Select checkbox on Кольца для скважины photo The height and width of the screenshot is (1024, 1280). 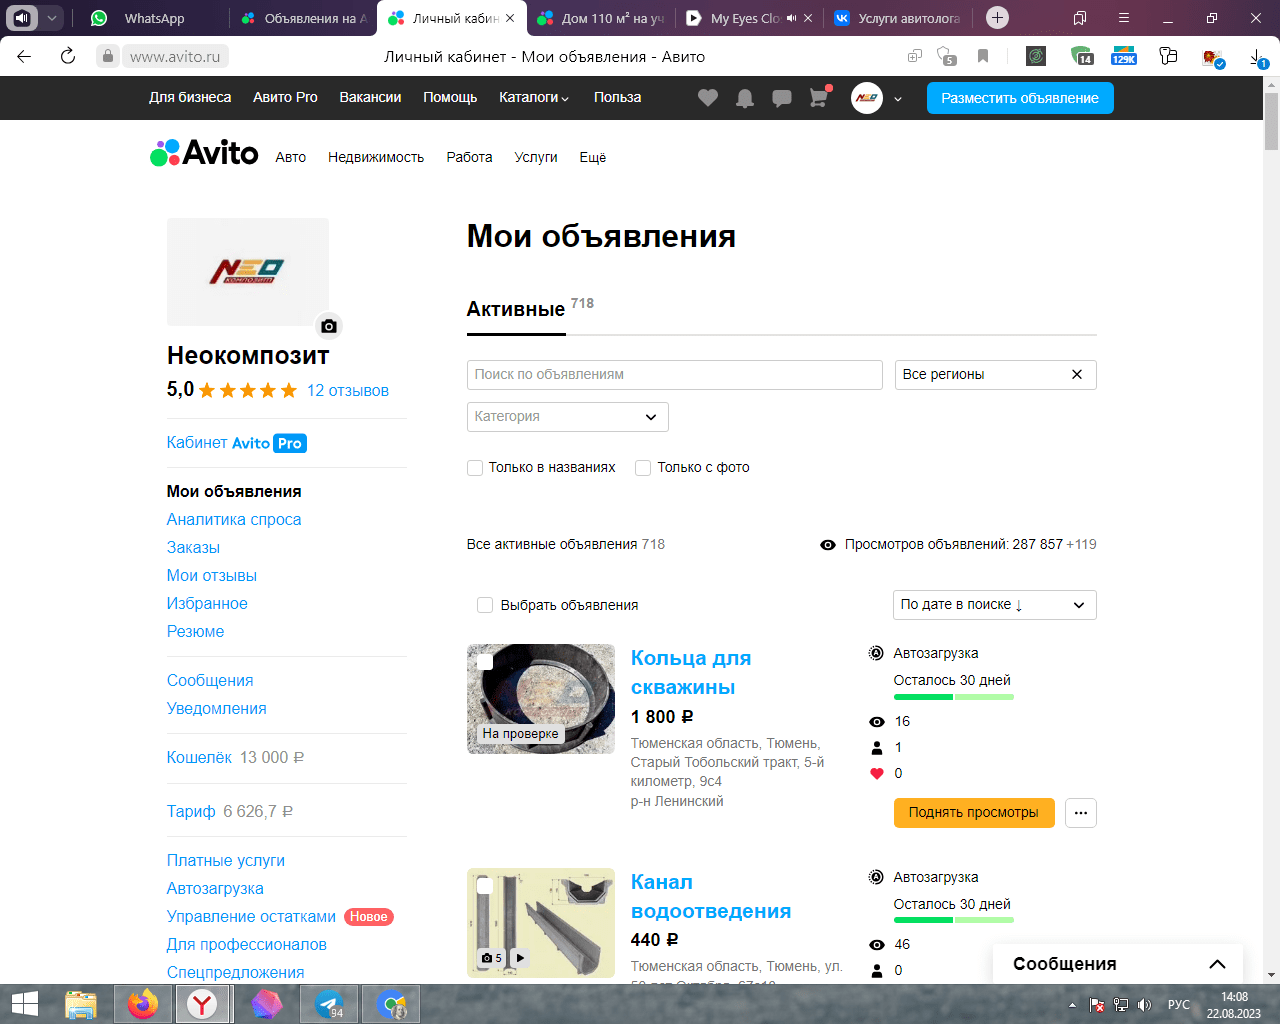click(485, 662)
